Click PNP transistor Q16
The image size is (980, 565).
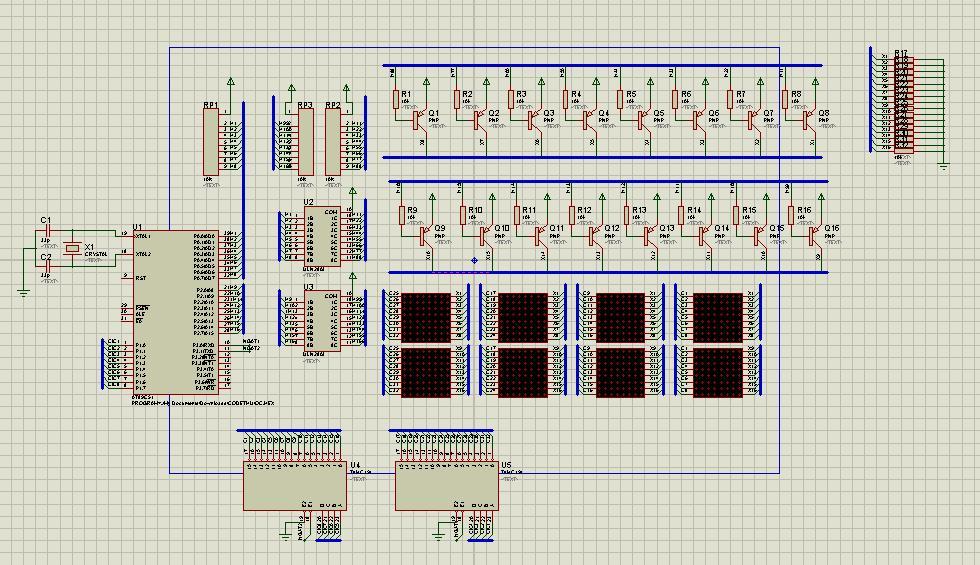pos(814,233)
